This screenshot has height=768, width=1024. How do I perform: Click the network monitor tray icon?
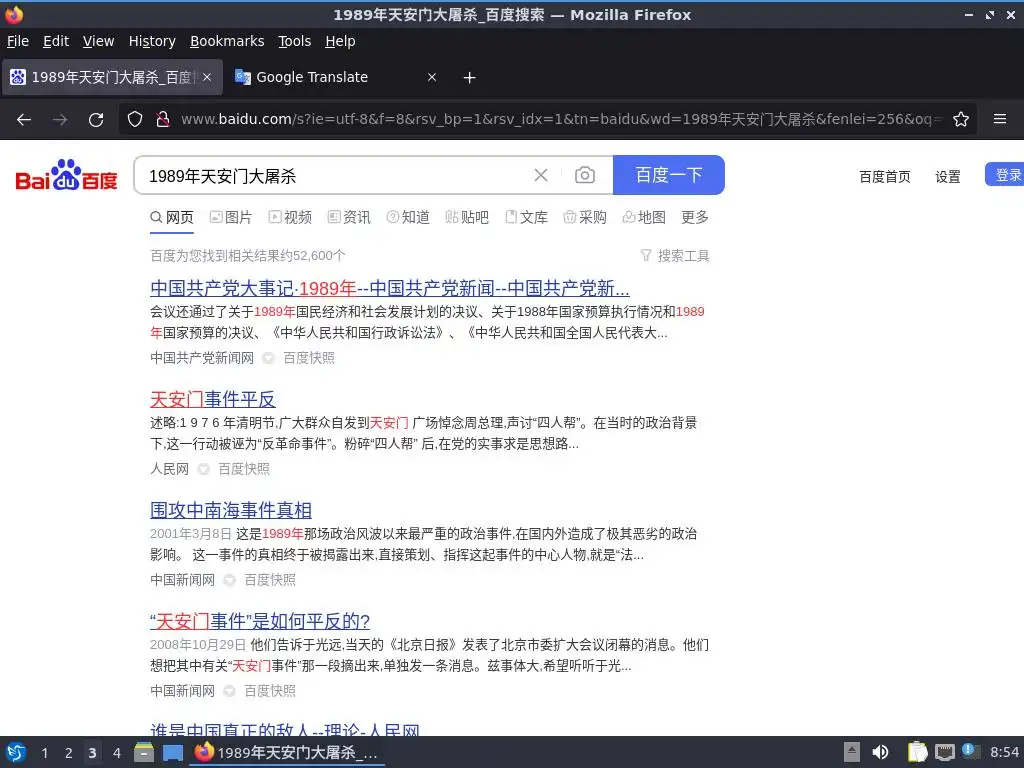click(x=944, y=752)
